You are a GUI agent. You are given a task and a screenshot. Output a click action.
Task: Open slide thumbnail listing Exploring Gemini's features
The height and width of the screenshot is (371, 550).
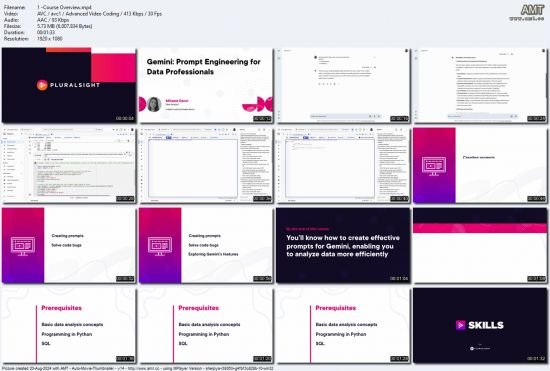[x=206, y=245]
